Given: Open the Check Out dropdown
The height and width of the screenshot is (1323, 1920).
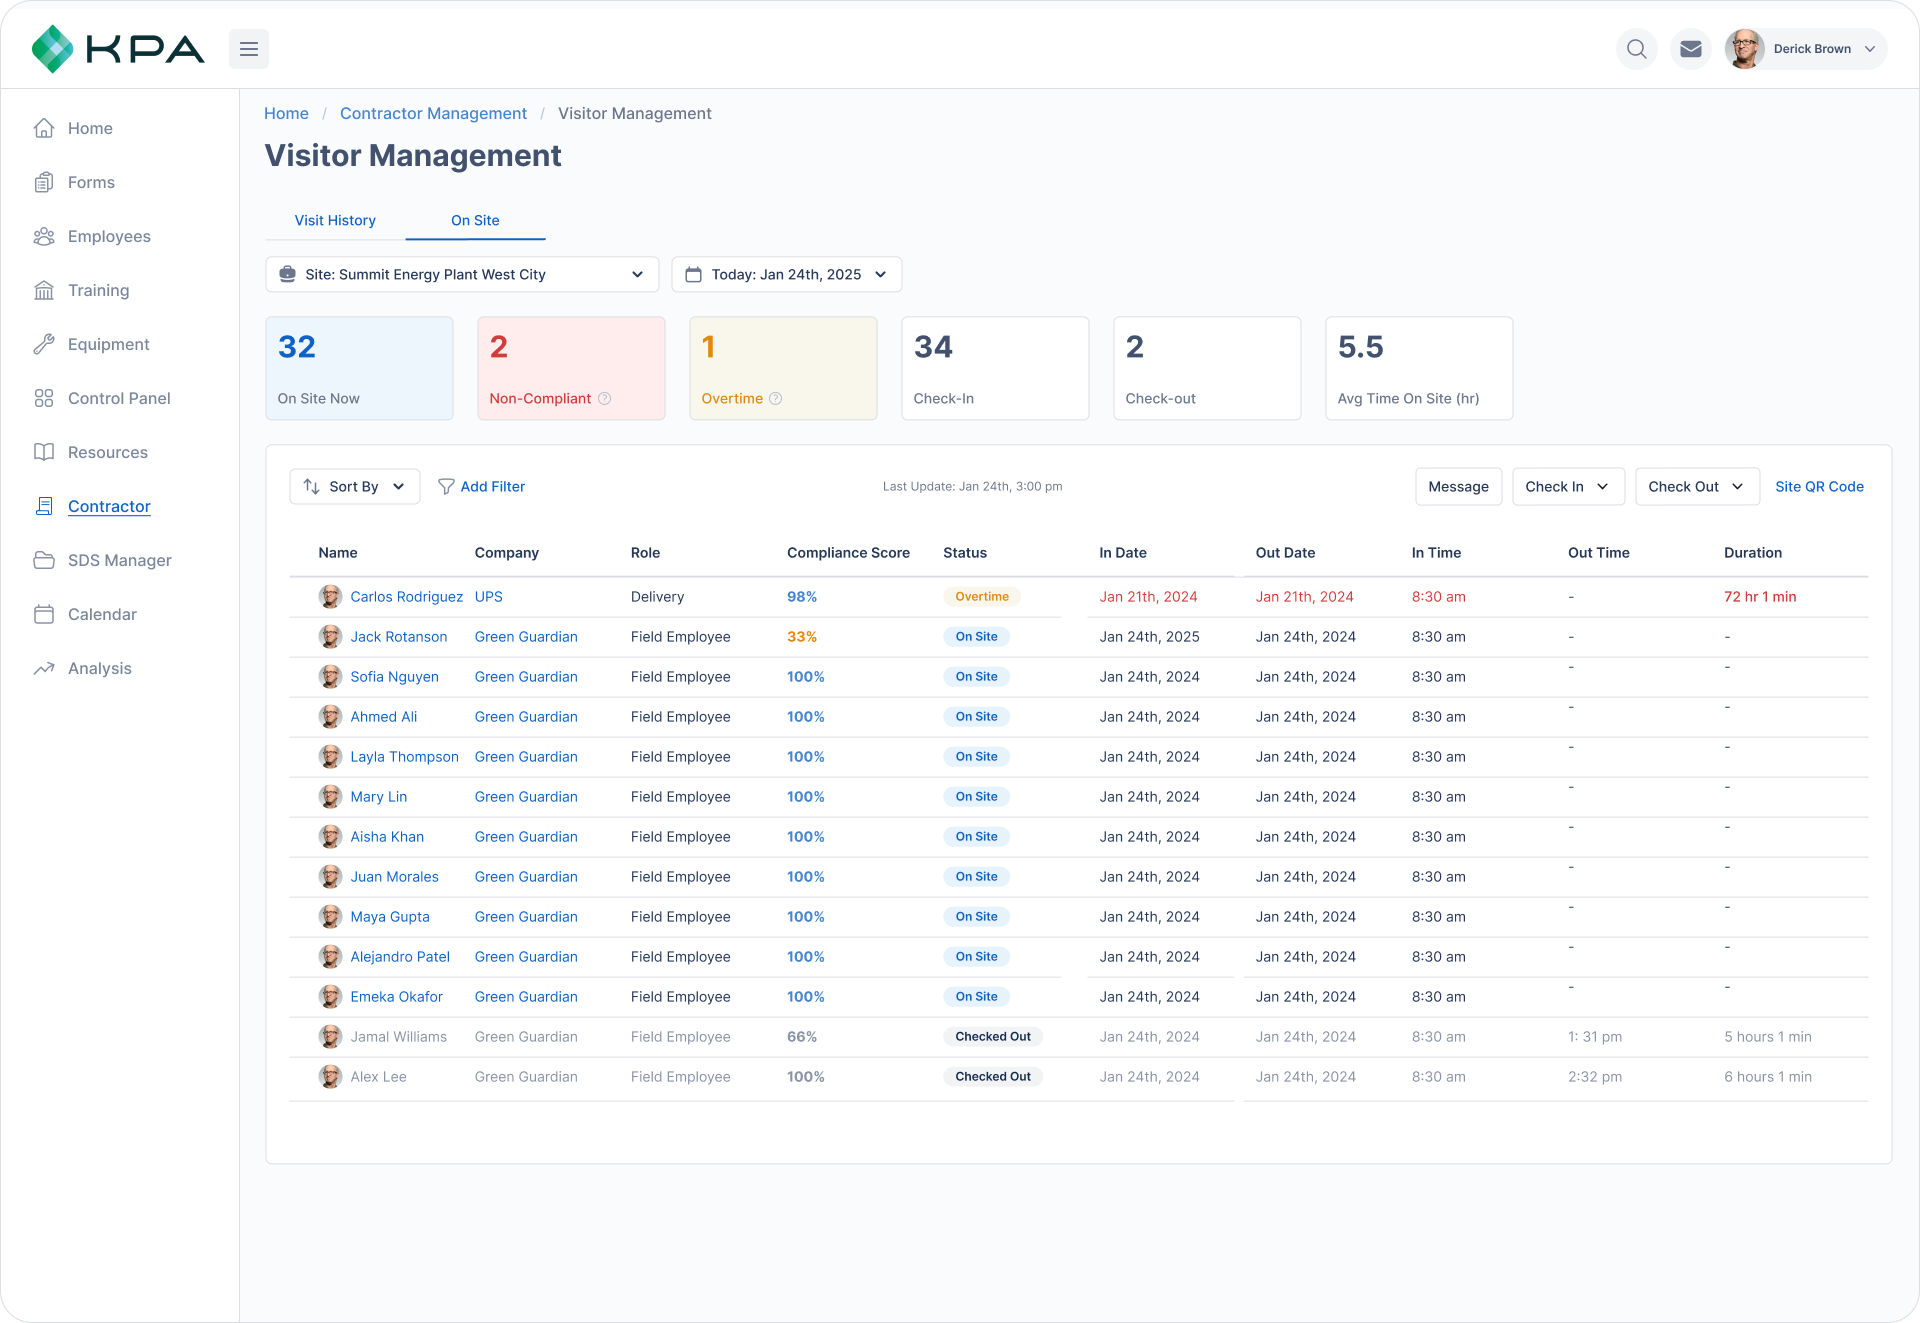Looking at the screenshot, I should coord(1696,486).
